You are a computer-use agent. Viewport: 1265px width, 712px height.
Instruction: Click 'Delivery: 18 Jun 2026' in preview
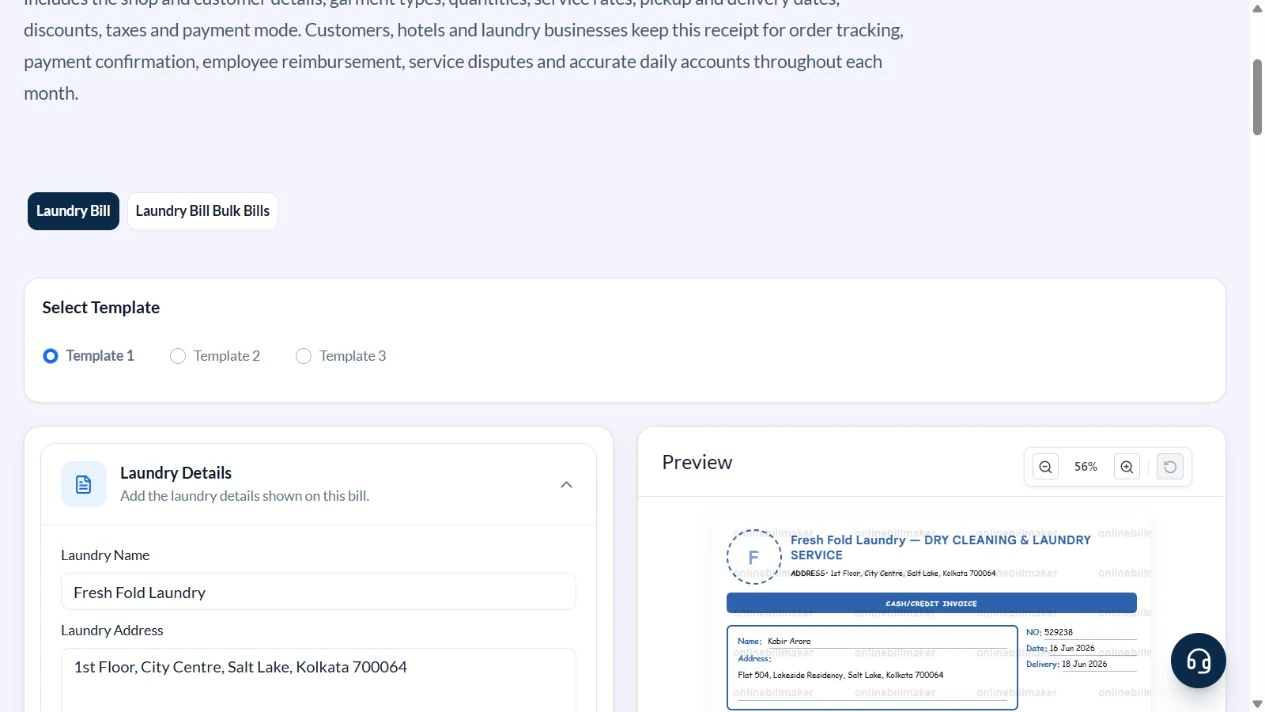(x=1066, y=664)
